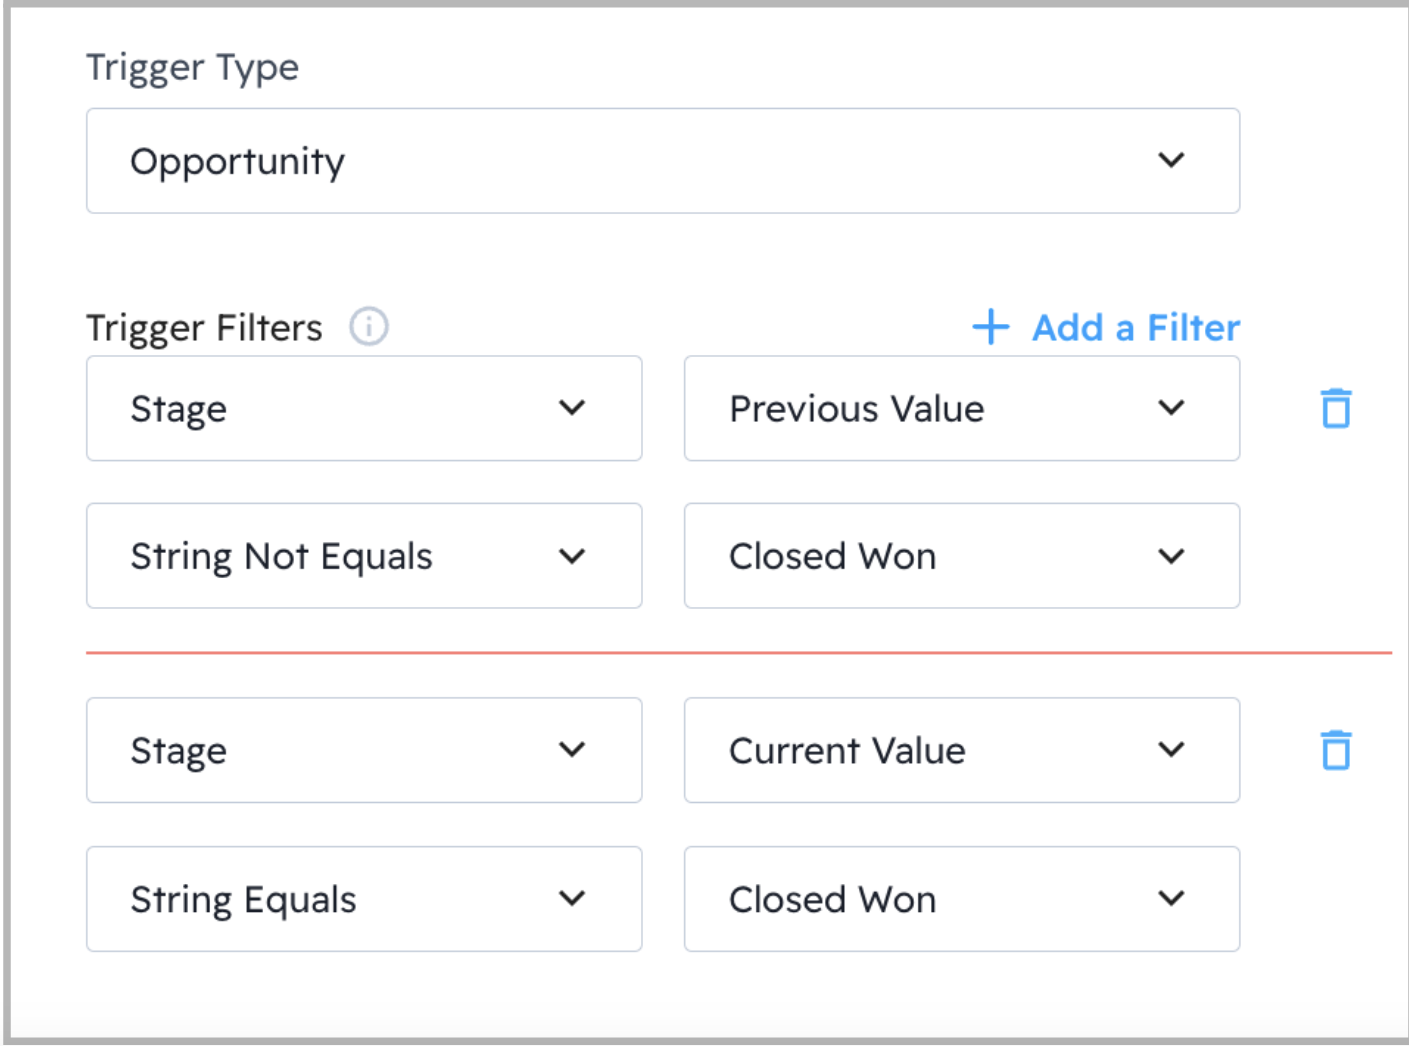Image resolution: width=1409 pixels, height=1046 pixels.
Task: Select the Opportunity text in Trigger Type field
Action: [x=238, y=161]
